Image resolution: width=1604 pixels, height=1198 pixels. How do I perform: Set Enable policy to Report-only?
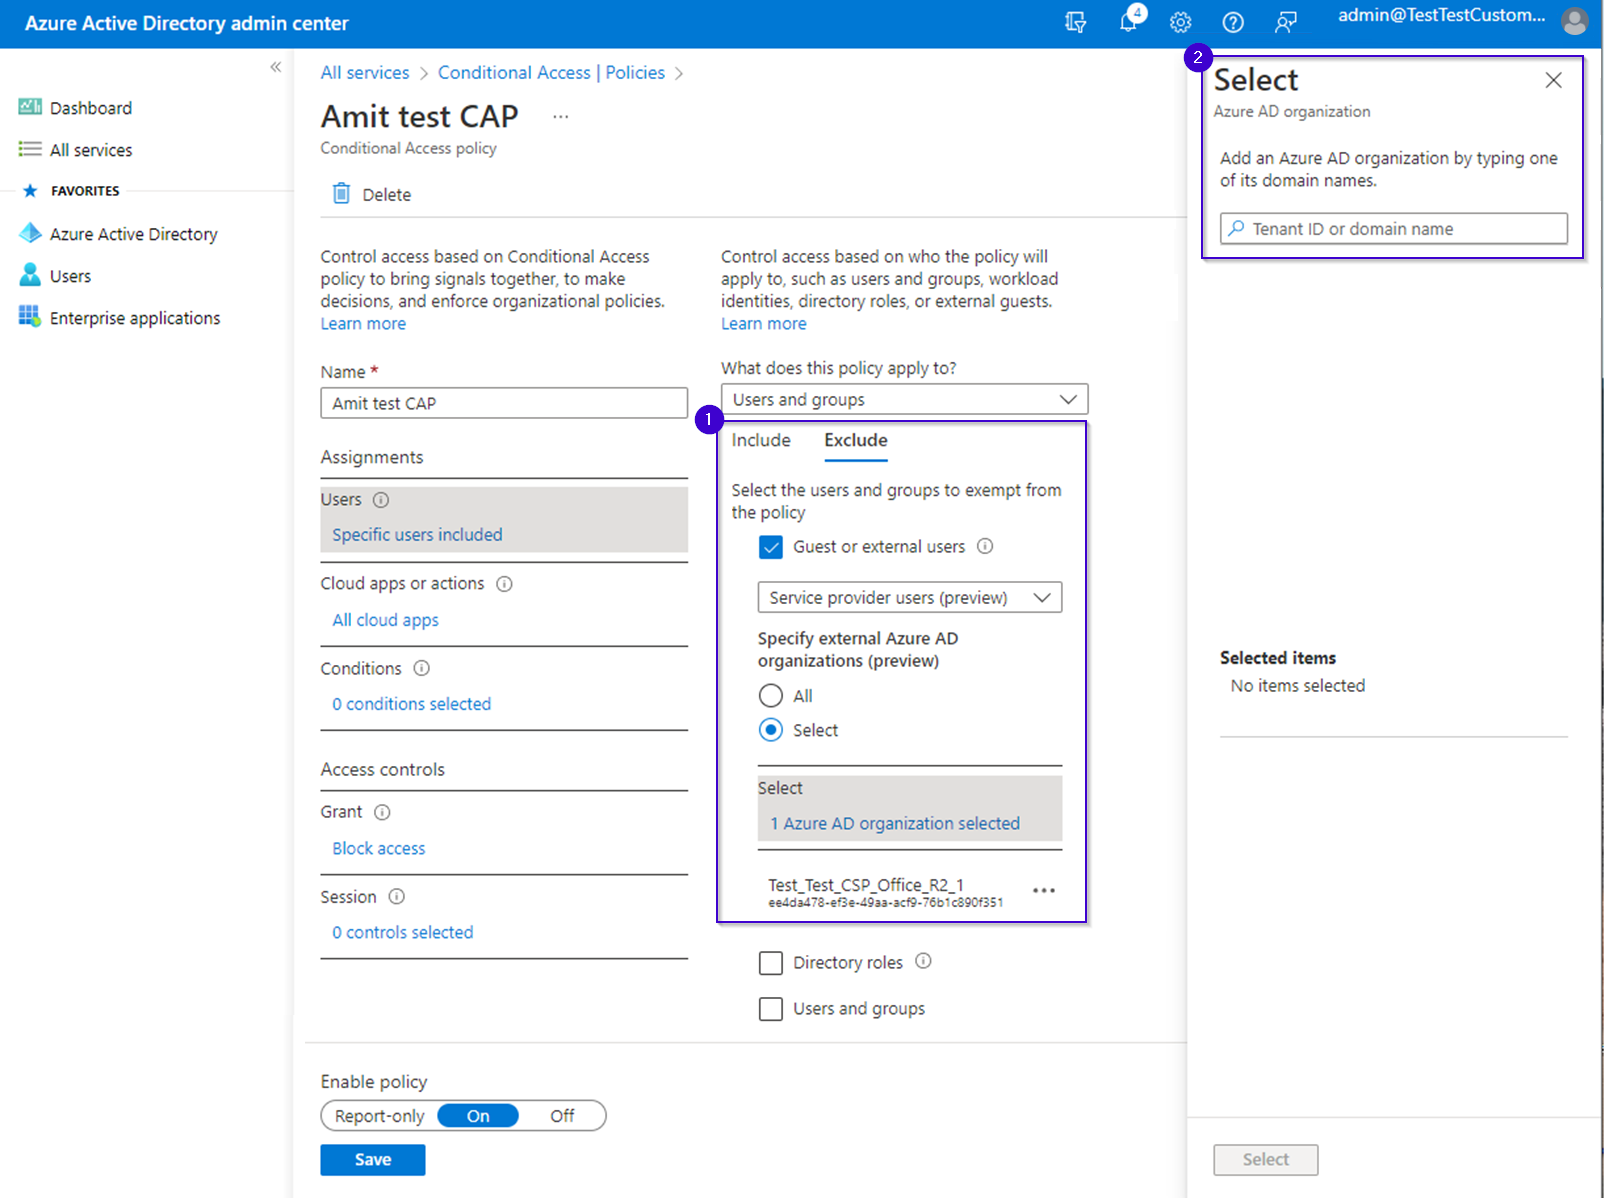tap(380, 1116)
